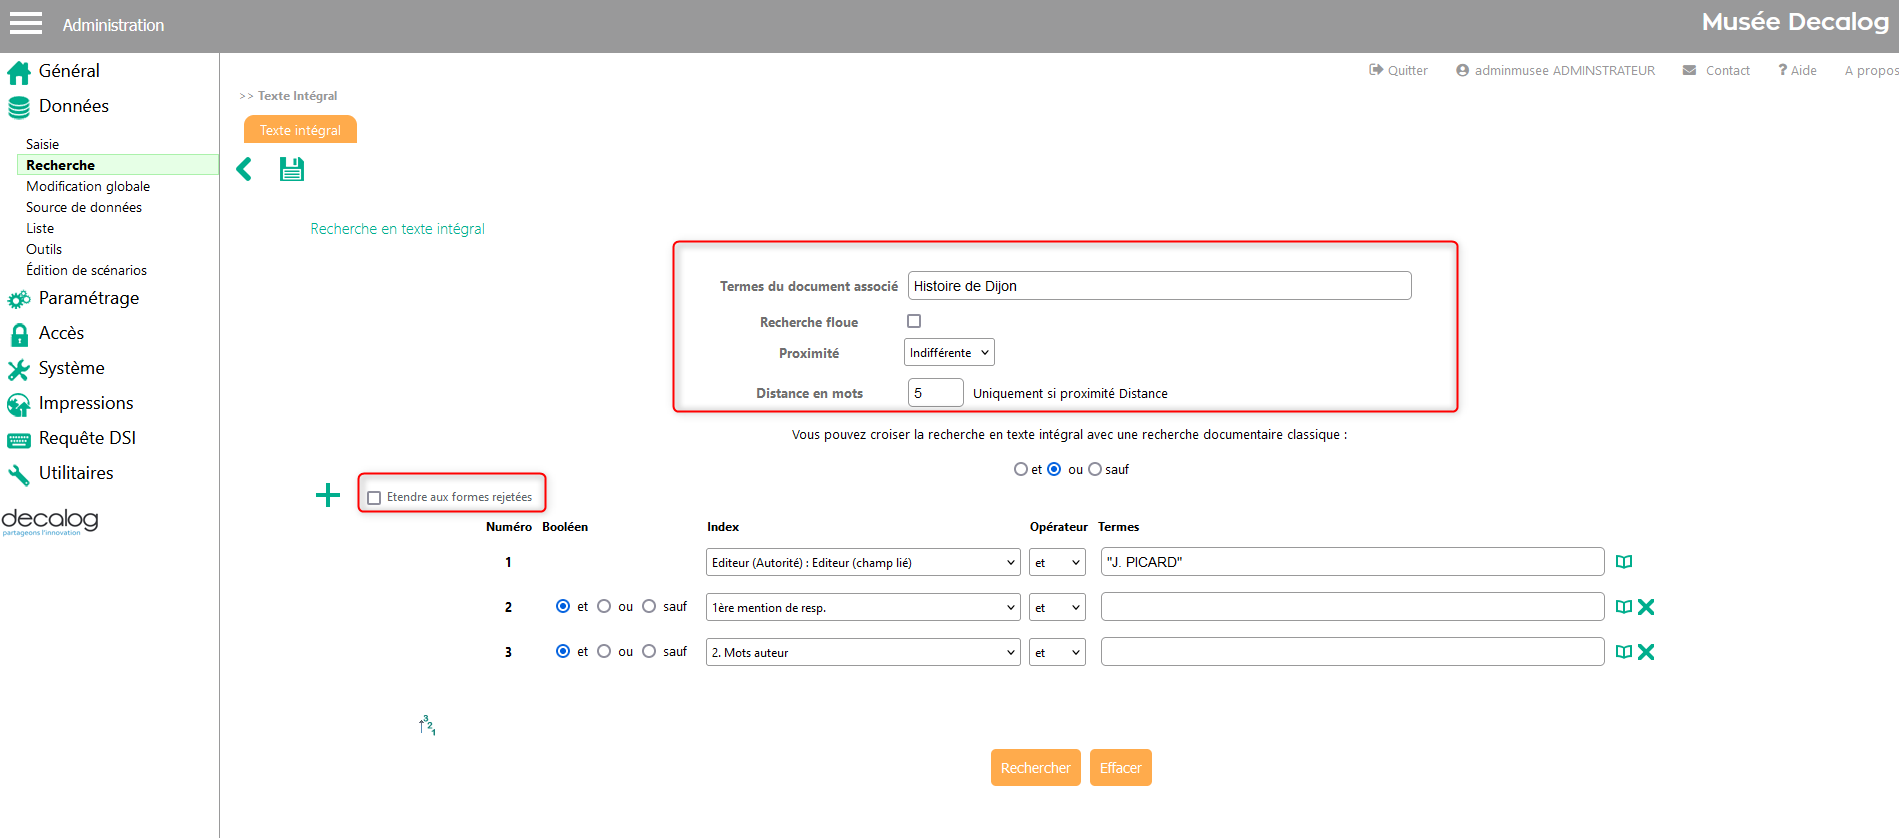The height and width of the screenshot is (838, 1899).
Task: Open Index dropdown for row 1
Action: point(862,563)
